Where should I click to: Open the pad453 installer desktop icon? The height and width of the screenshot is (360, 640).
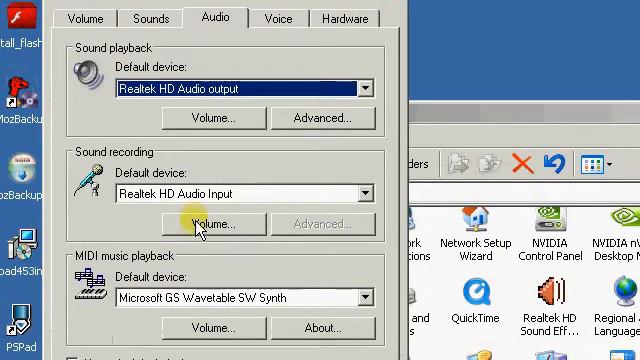[x=20, y=252]
